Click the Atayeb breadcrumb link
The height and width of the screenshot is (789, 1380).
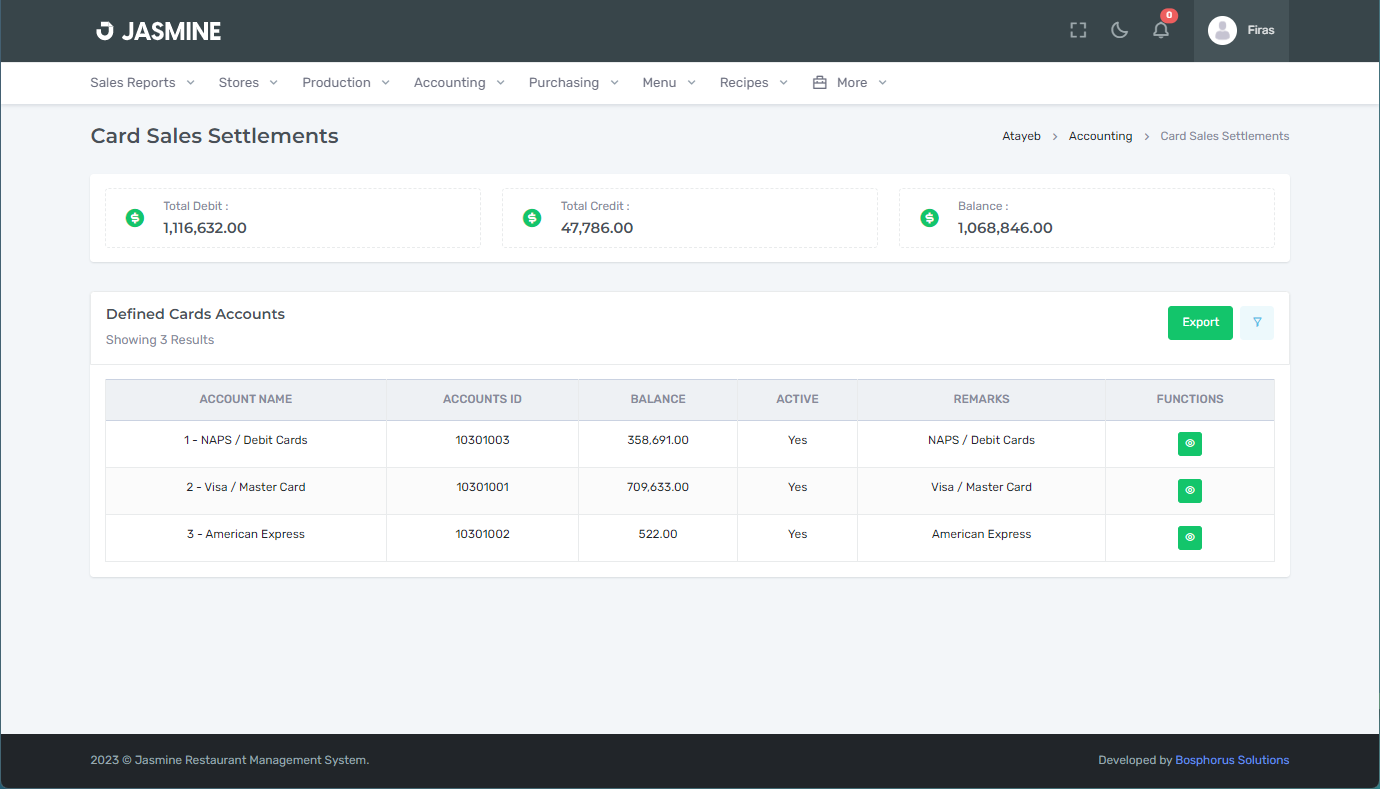click(1021, 136)
